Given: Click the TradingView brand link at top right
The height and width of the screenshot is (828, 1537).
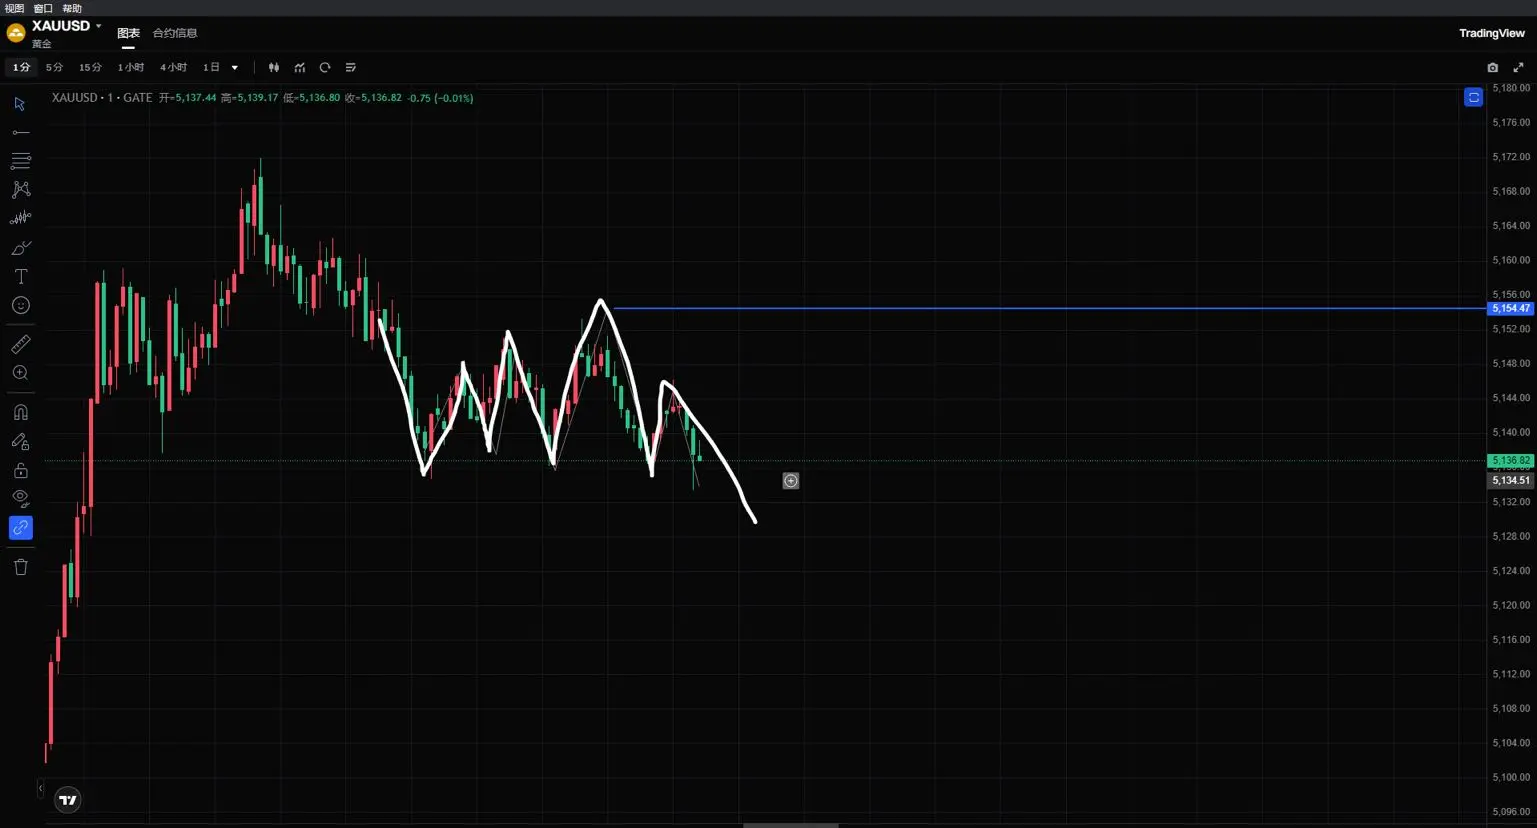Looking at the screenshot, I should tap(1492, 33).
